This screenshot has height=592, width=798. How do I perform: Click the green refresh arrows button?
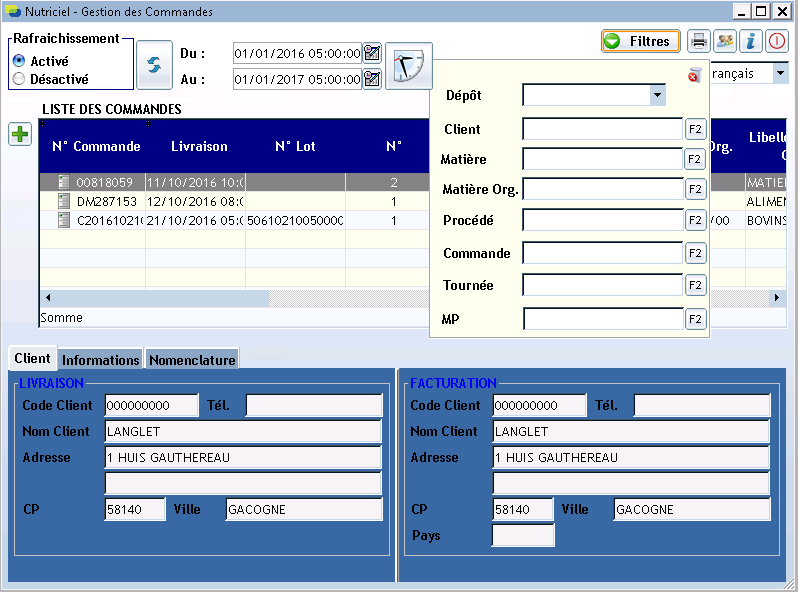pos(154,64)
